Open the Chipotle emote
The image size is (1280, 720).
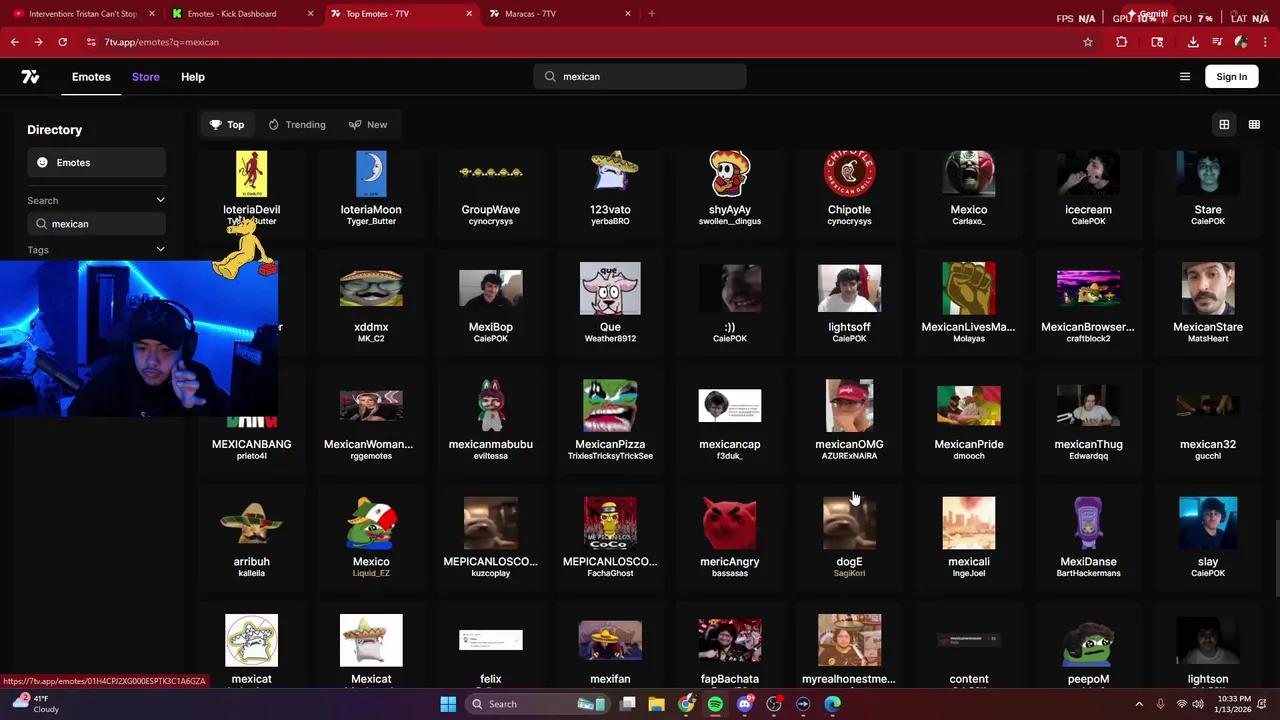tap(849, 187)
